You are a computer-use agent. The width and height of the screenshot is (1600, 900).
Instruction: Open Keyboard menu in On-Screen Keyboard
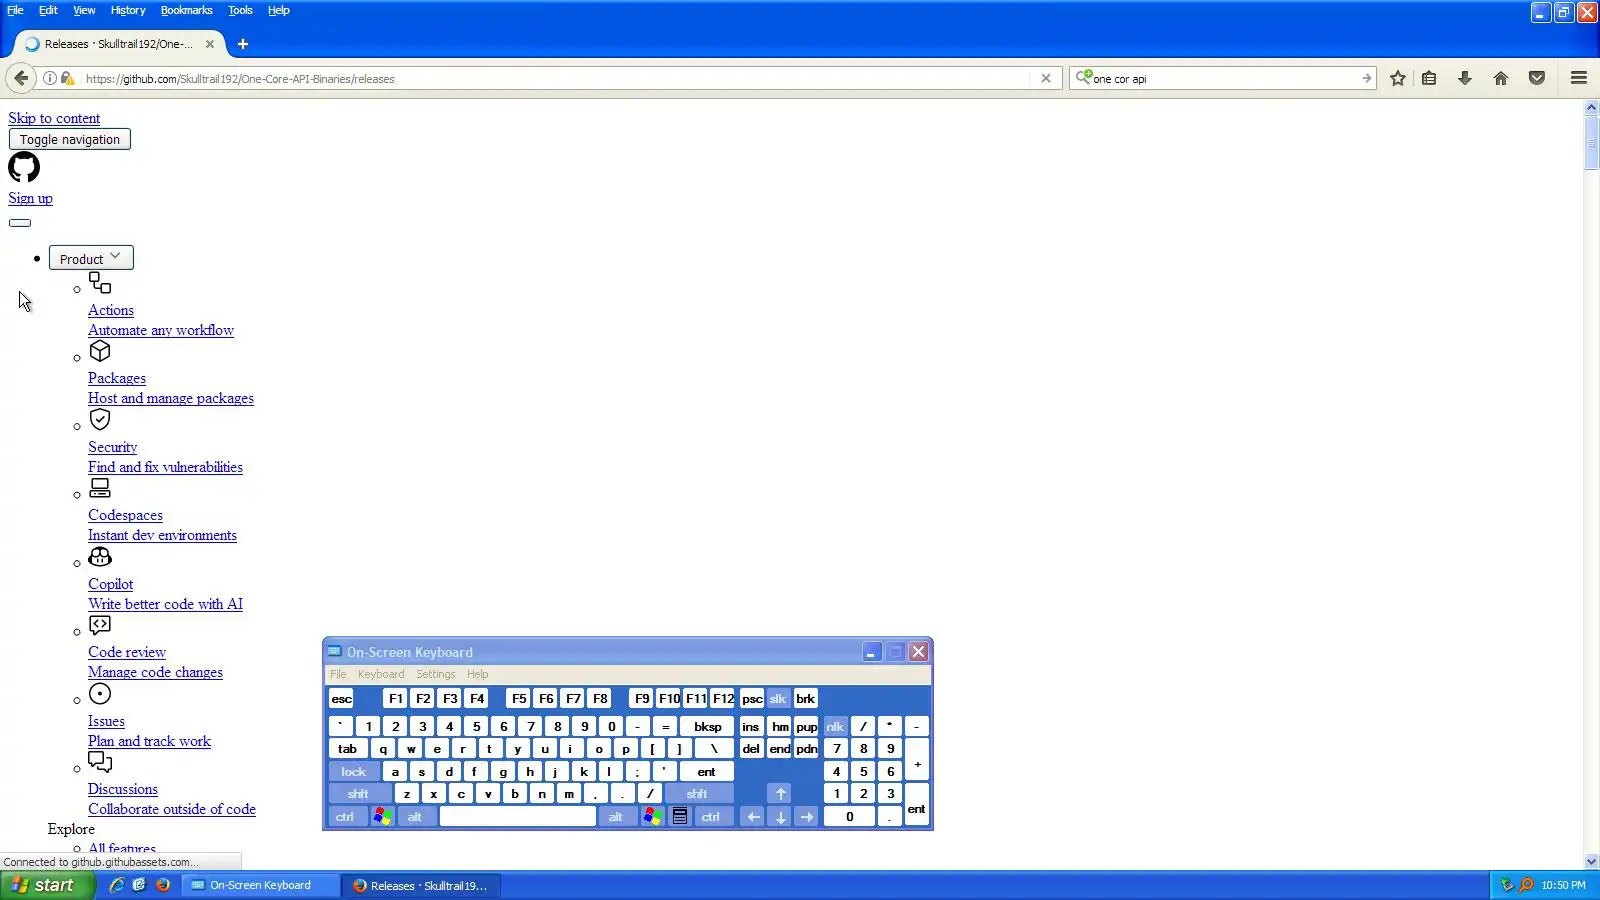381,674
